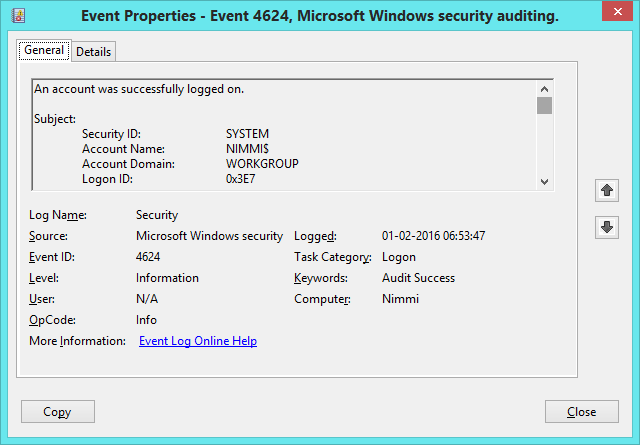Click the Source value Microsoft Windows security
This screenshot has width=642, height=445.
(210, 236)
